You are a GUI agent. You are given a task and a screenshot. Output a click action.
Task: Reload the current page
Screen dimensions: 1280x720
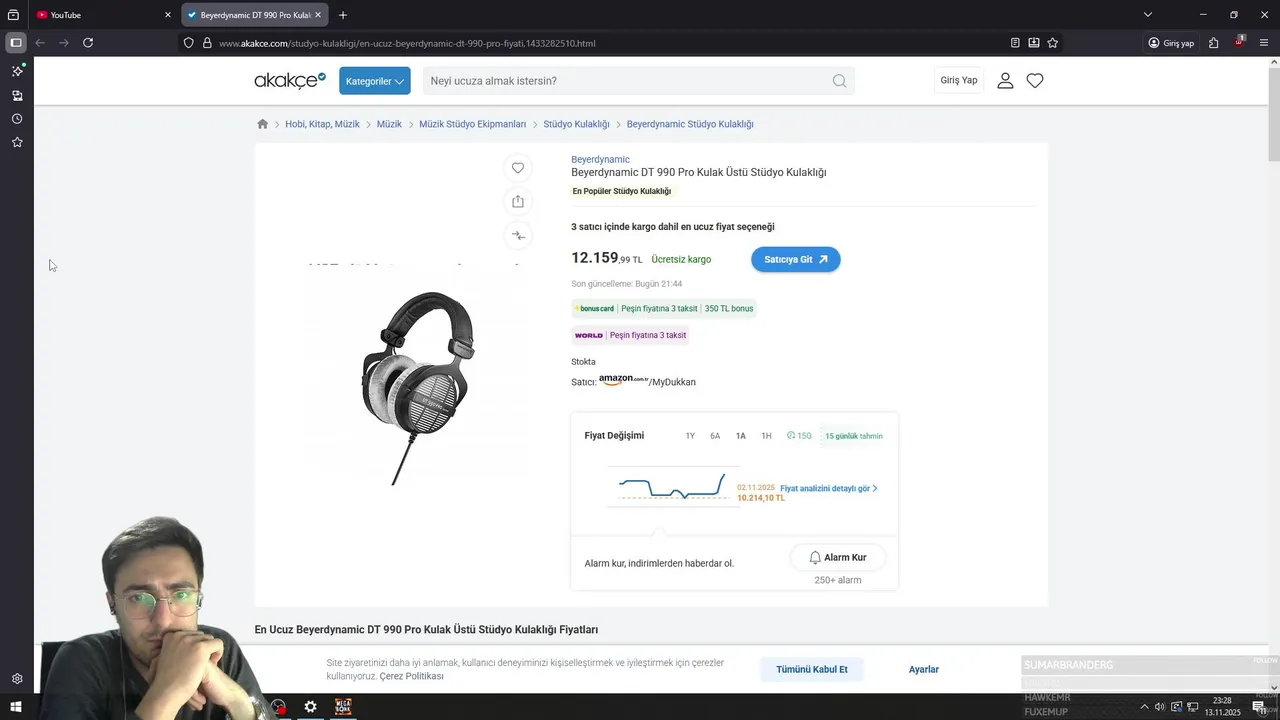tap(88, 43)
